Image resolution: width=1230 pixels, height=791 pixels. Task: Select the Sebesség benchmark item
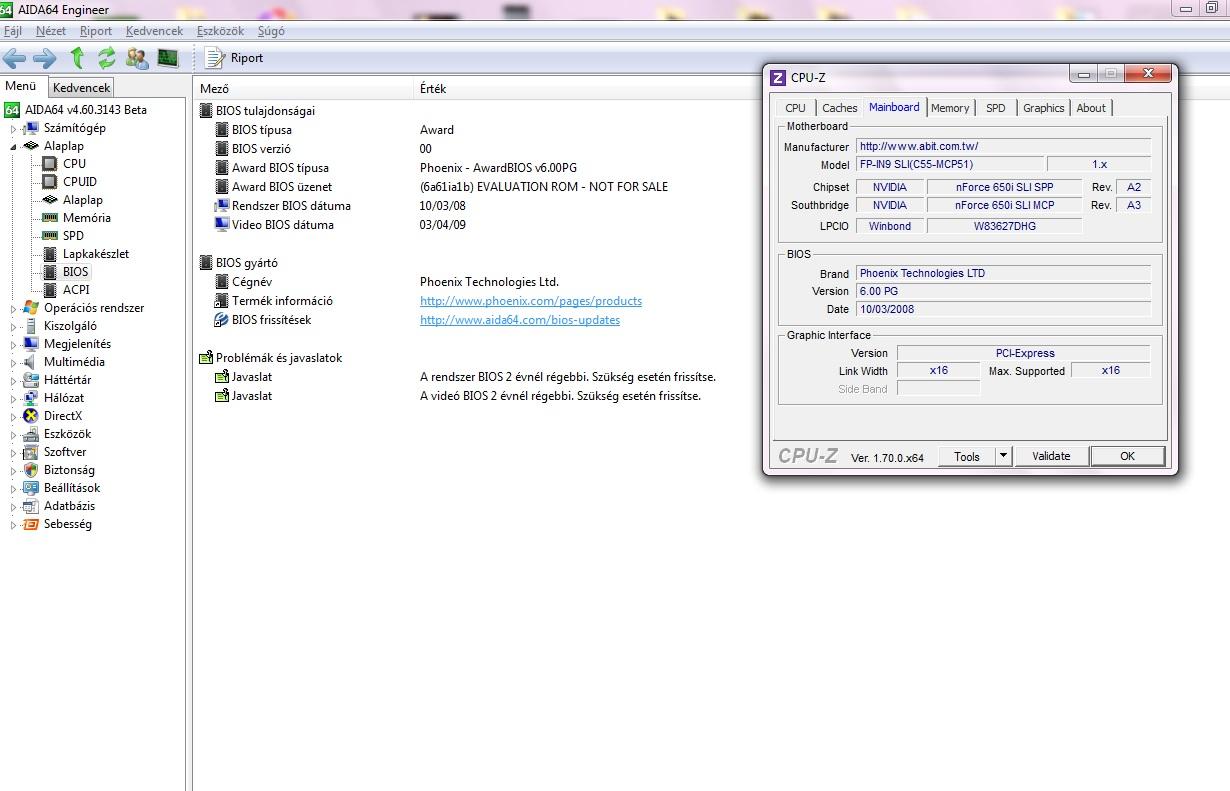click(x=67, y=524)
